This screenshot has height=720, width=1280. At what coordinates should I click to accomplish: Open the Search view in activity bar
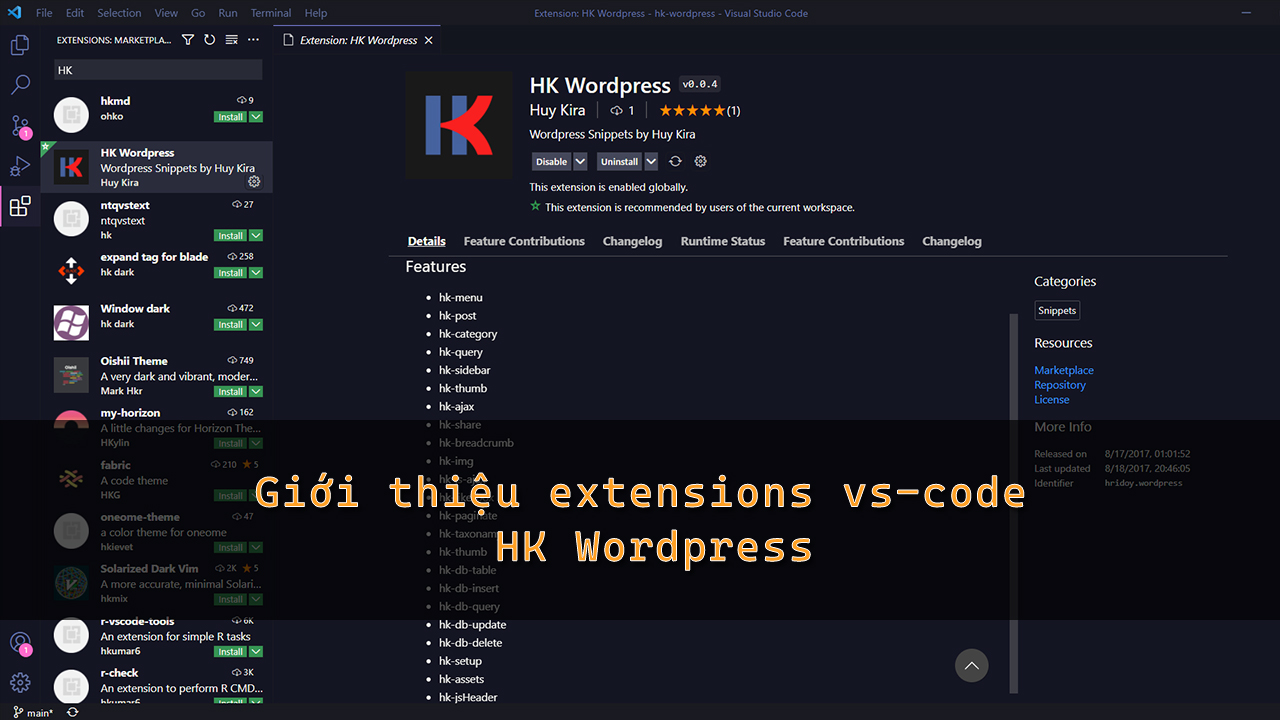[20, 85]
